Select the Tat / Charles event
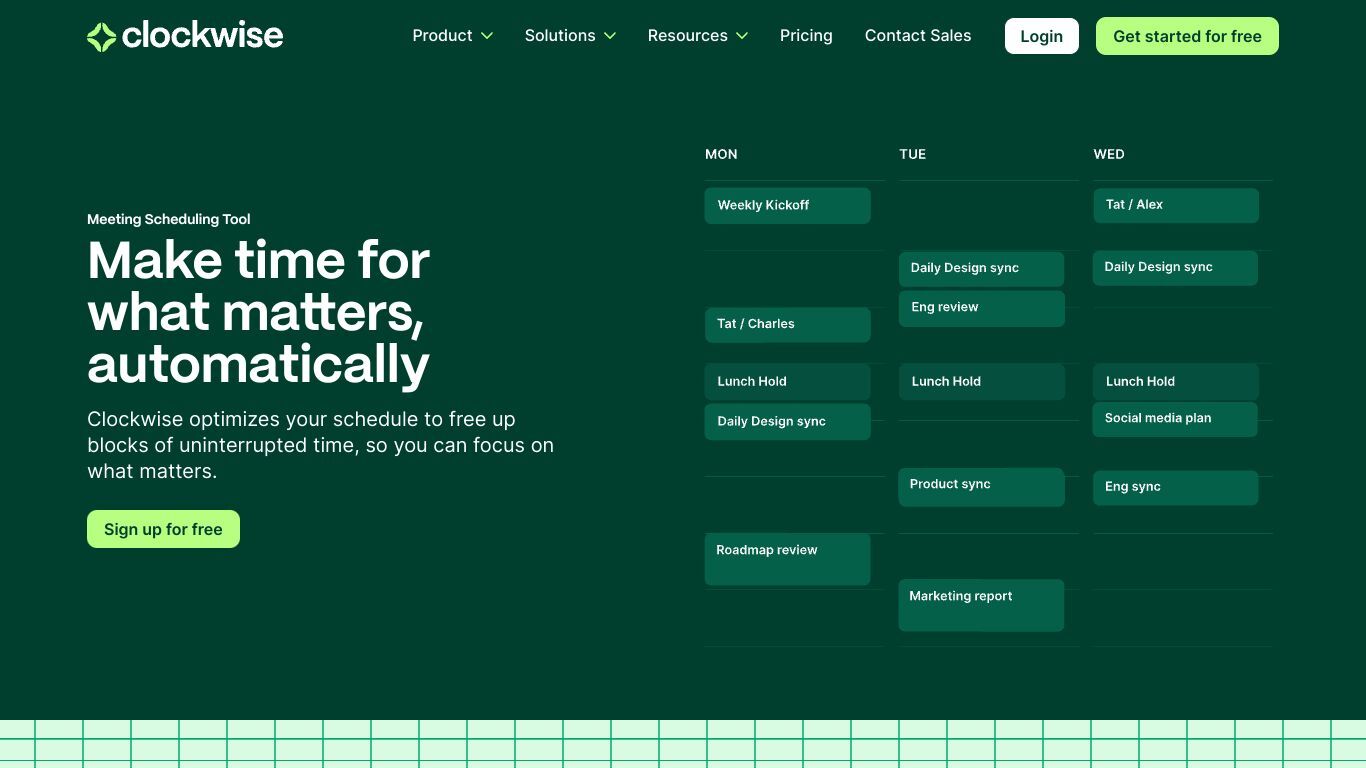The image size is (1366, 768). [787, 325]
